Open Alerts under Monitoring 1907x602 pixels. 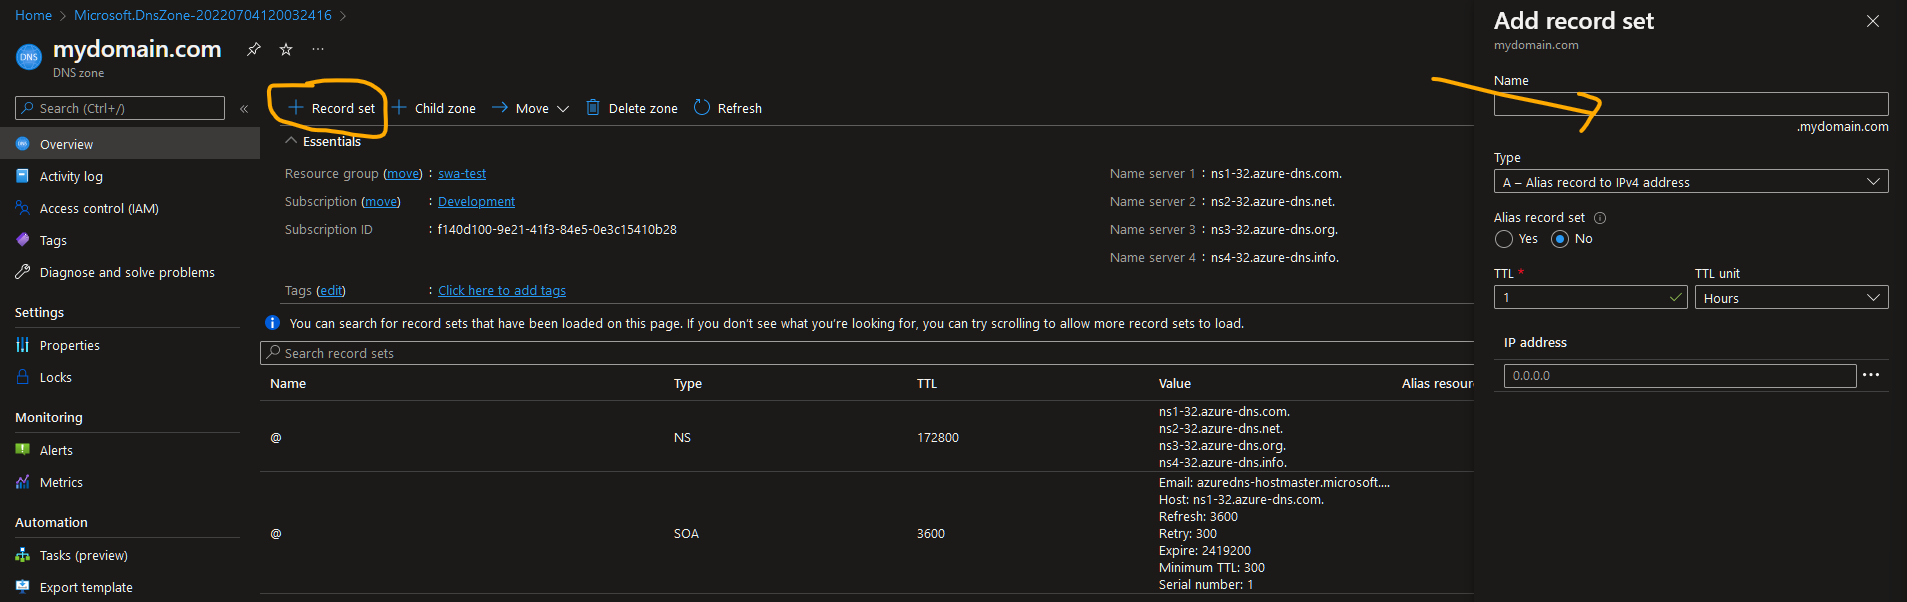56,450
